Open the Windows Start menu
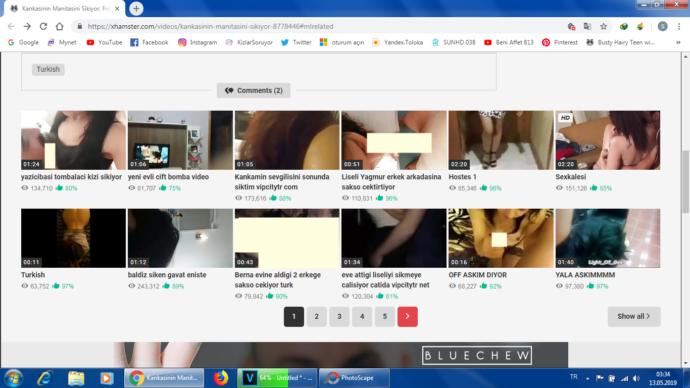 tap(13, 378)
